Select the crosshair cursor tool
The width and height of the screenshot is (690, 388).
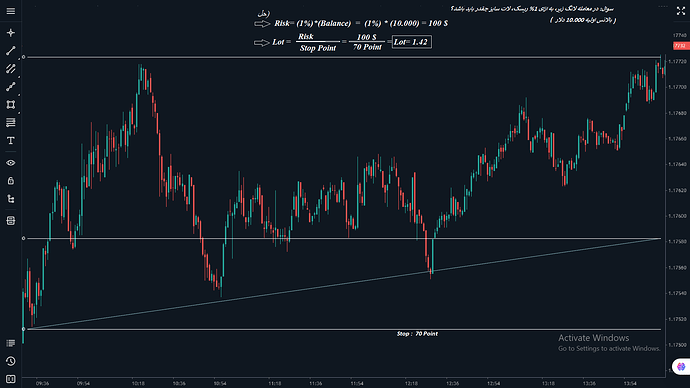coord(11,33)
